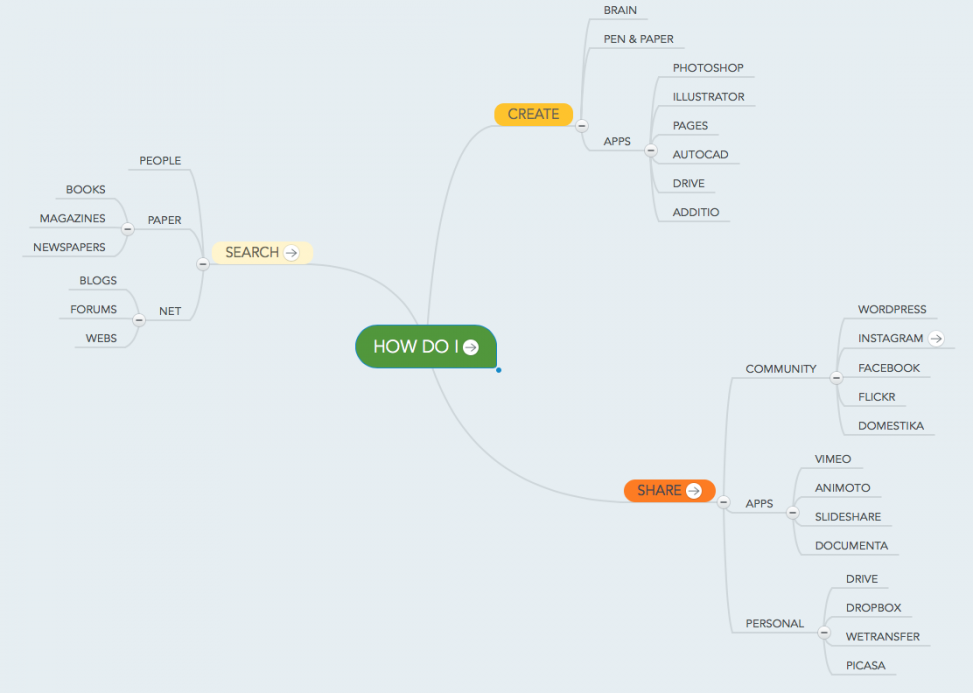Open the link arrow on SEARCH node
973x693 pixels.
click(x=291, y=253)
